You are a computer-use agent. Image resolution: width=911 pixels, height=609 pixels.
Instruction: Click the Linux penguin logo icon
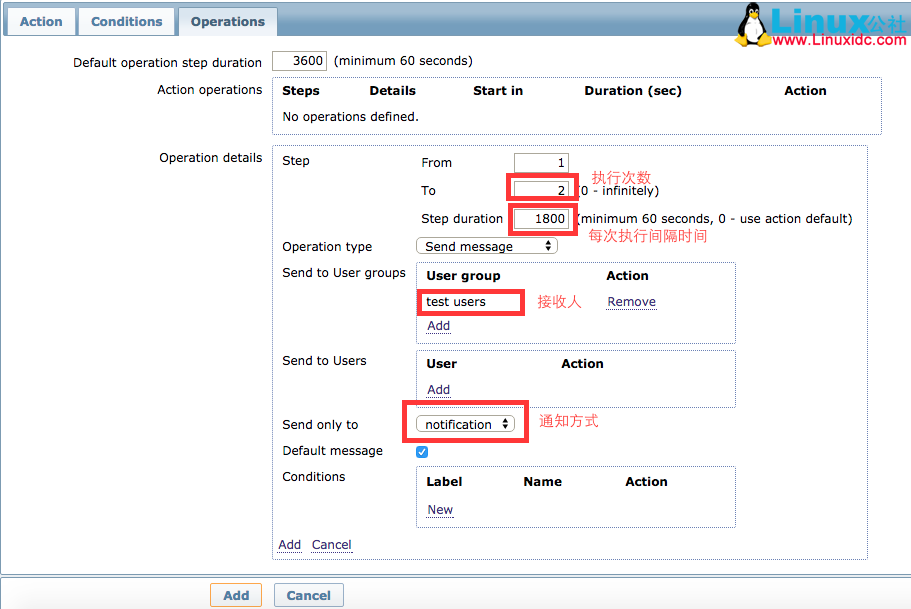coord(753,25)
